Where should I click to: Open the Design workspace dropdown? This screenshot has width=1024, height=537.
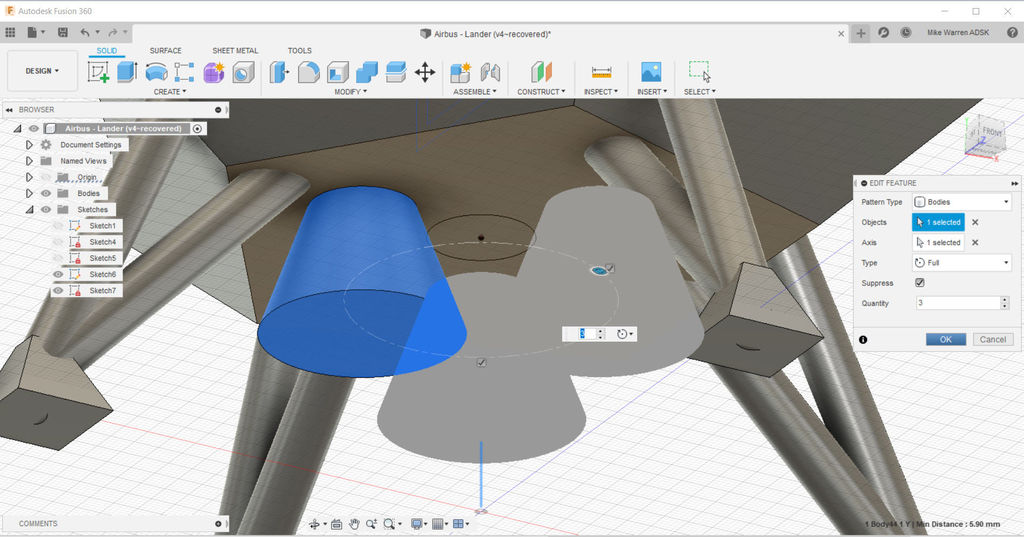tap(42, 71)
